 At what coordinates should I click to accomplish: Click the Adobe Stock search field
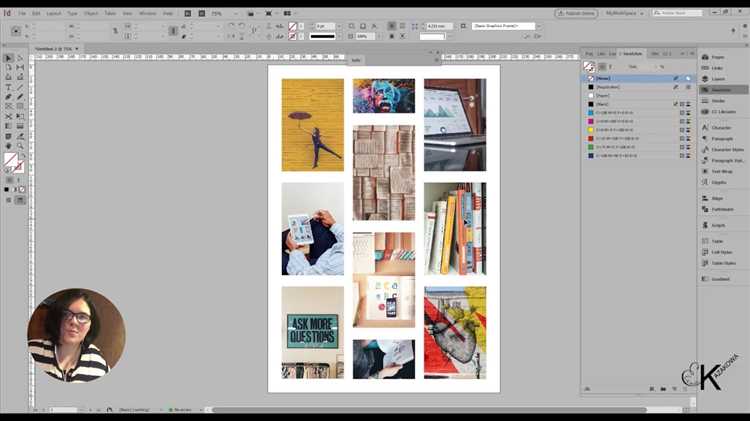pos(678,13)
